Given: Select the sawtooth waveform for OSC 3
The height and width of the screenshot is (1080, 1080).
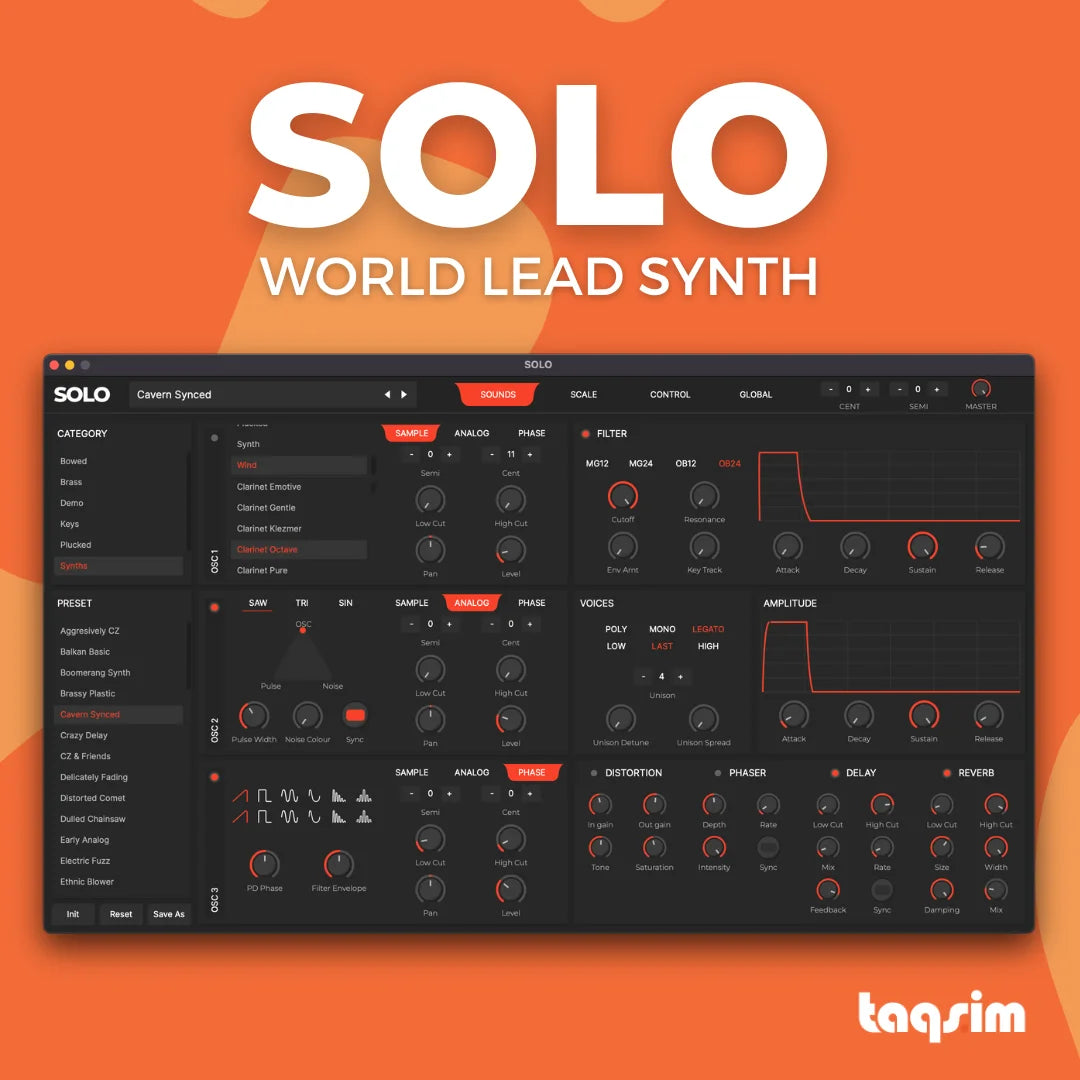Looking at the screenshot, I should (x=241, y=795).
